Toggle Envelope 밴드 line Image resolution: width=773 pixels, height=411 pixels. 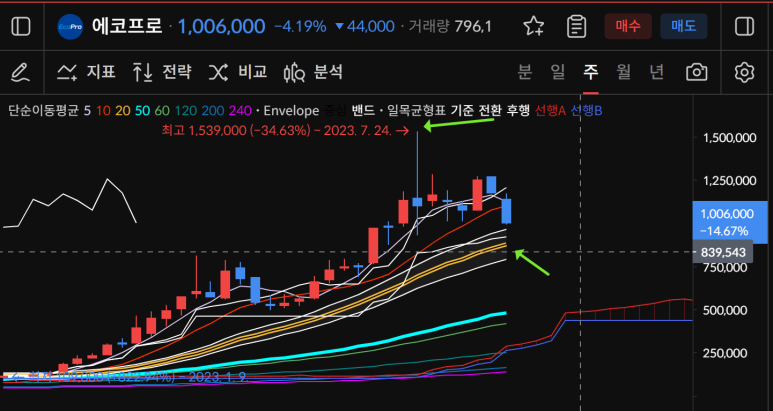coord(363,111)
